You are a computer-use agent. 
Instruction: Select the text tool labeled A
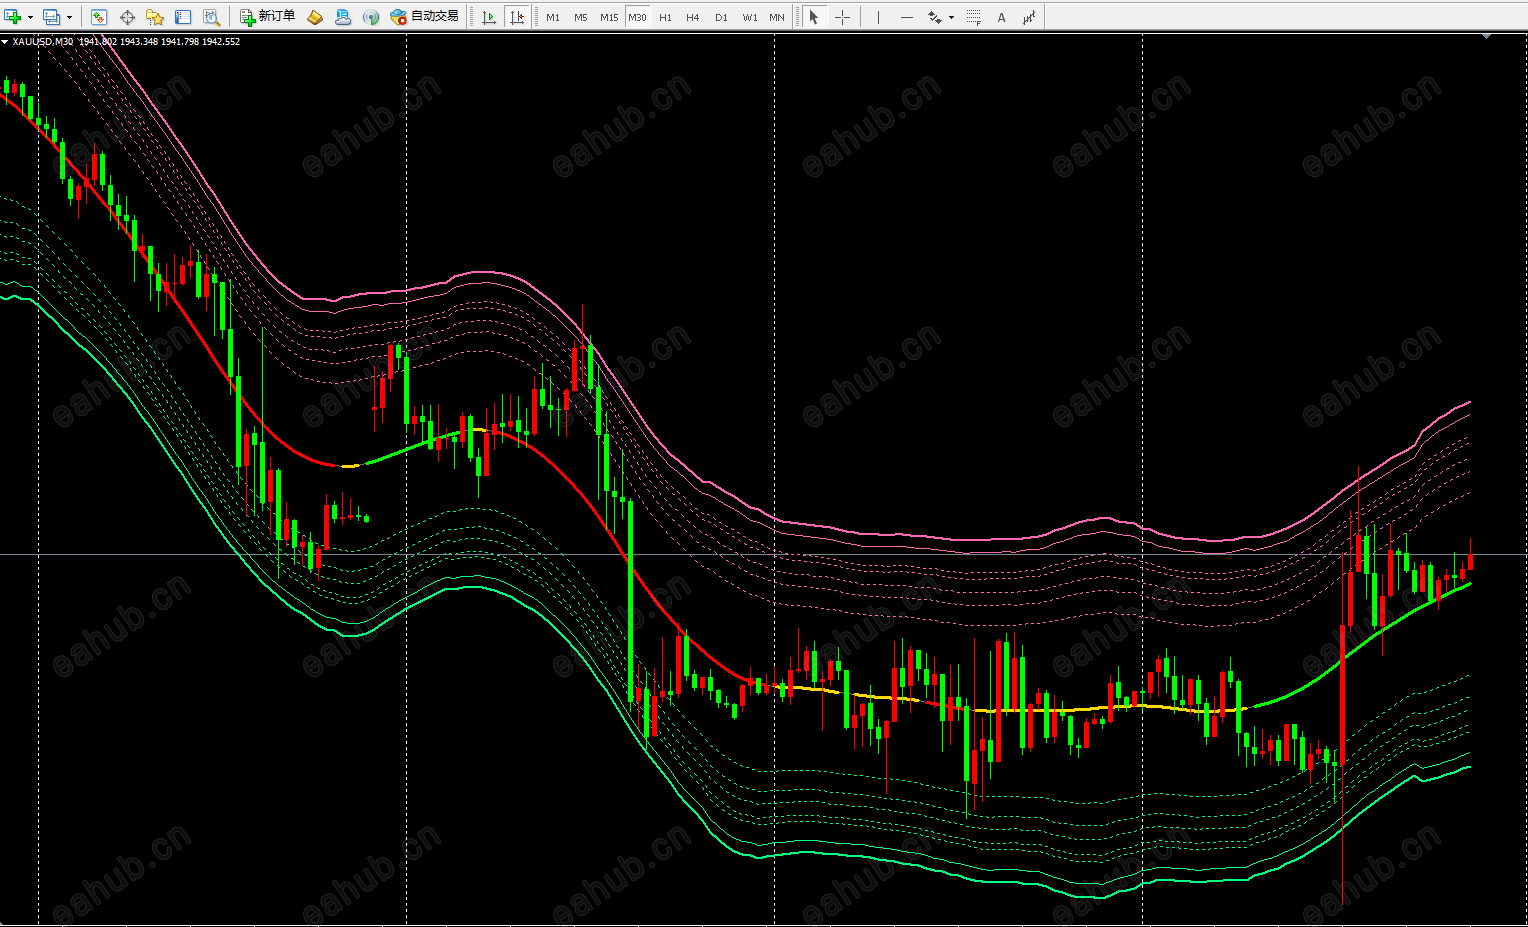point(1001,17)
